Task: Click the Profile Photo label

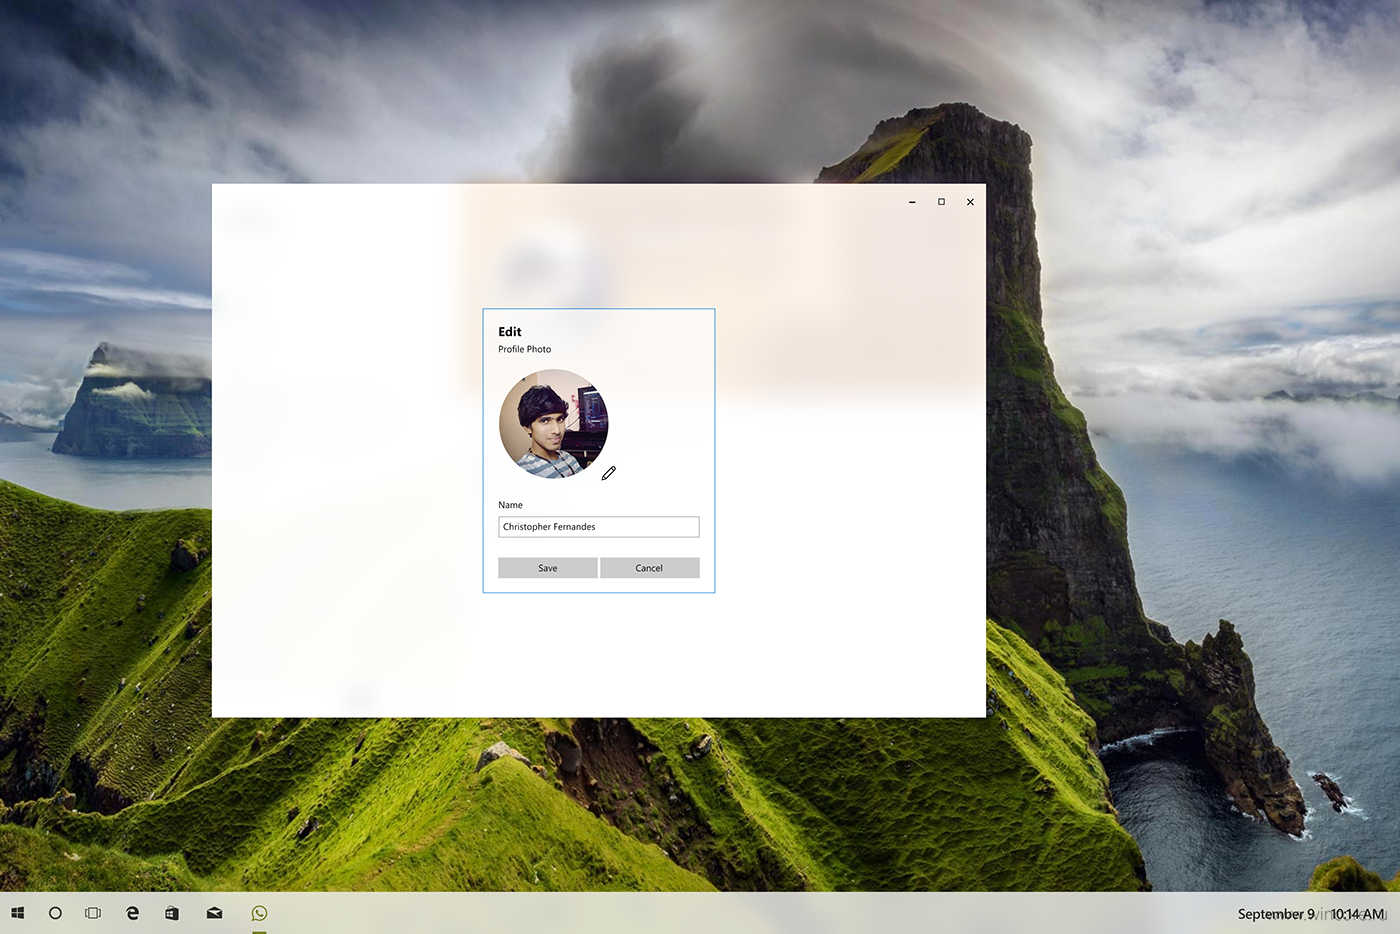Action: pyautogui.click(x=525, y=349)
